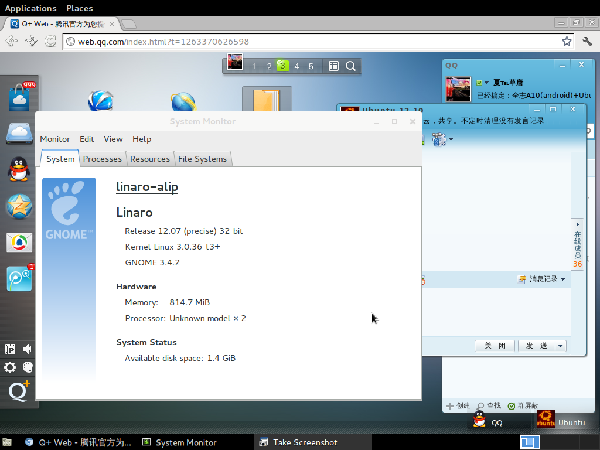This screenshot has height=450, width=600.
Task: Expand the chat side panel arrow
Action: pyautogui.click(x=578, y=224)
